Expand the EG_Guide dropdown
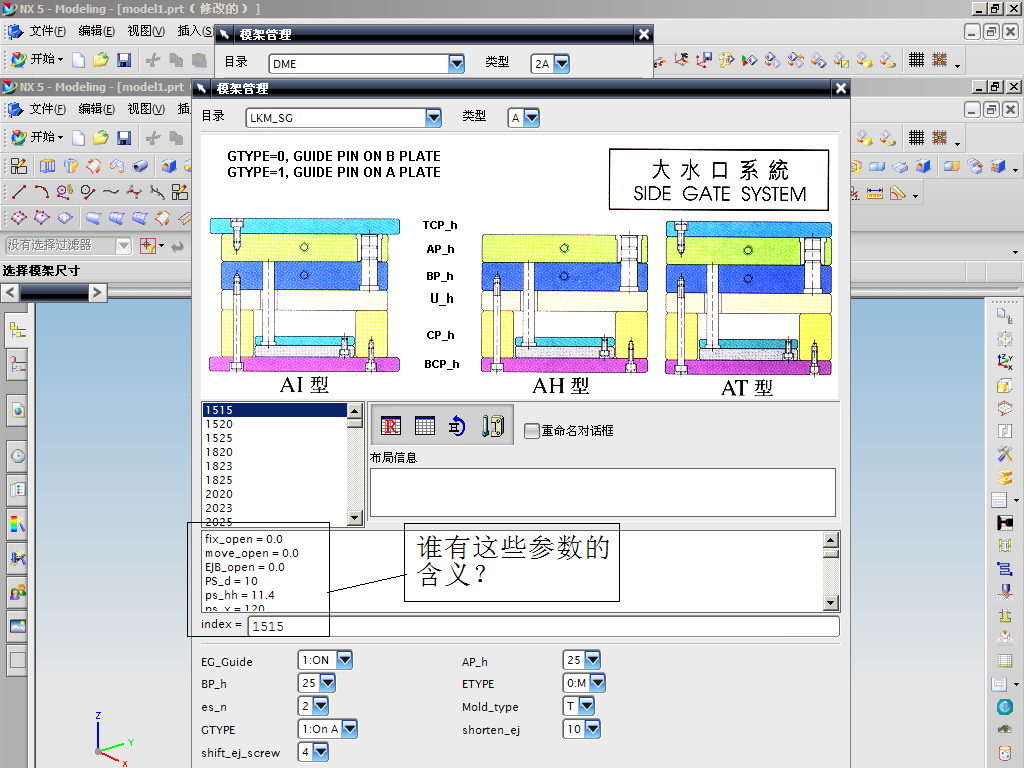This screenshot has width=1024, height=768. point(344,660)
